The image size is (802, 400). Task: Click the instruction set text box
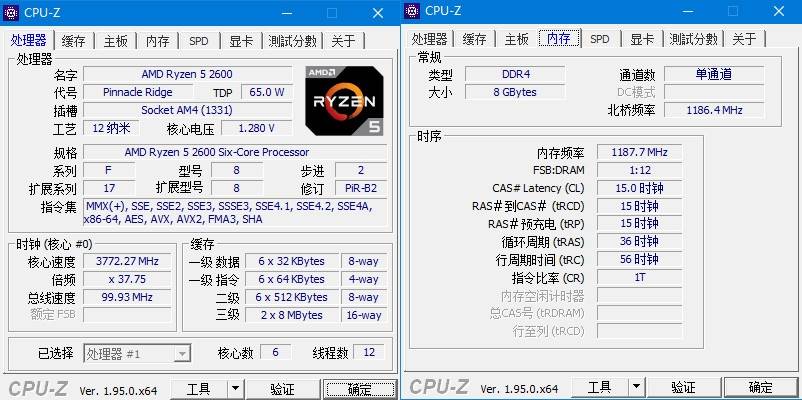coord(235,213)
